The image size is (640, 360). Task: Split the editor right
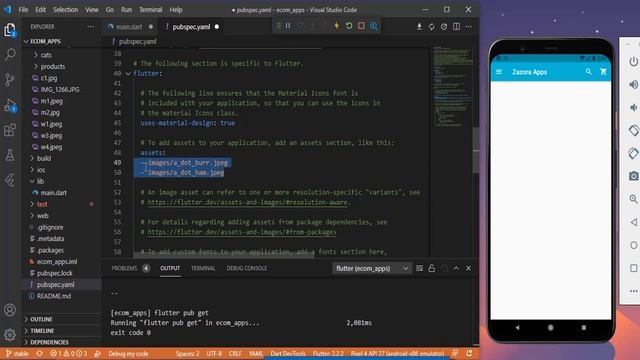click(x=456, y=27)
